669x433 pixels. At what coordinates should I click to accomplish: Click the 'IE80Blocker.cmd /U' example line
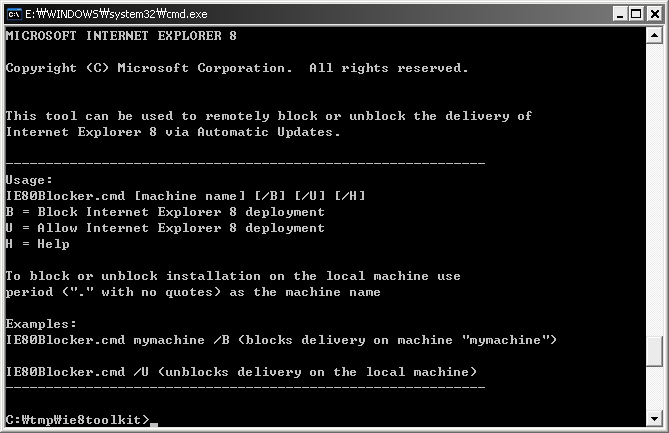pos(241,372)
